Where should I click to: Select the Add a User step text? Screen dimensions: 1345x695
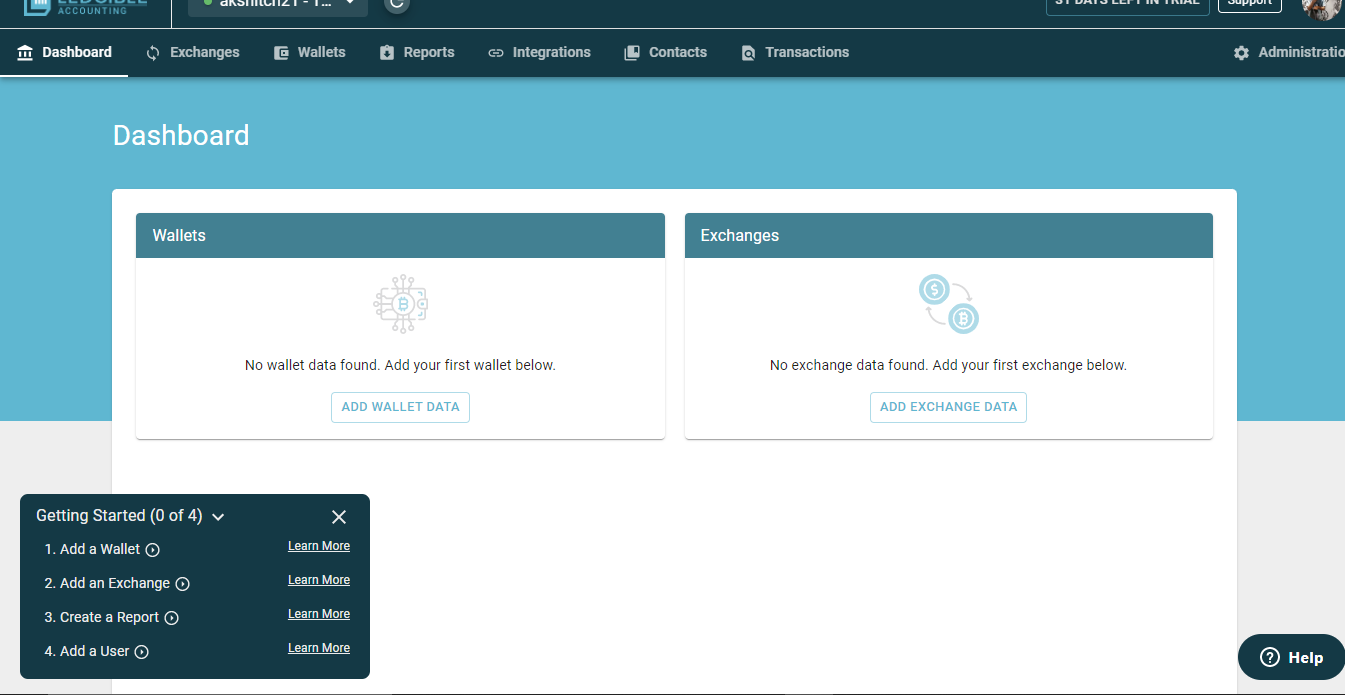tap(95, 651)
